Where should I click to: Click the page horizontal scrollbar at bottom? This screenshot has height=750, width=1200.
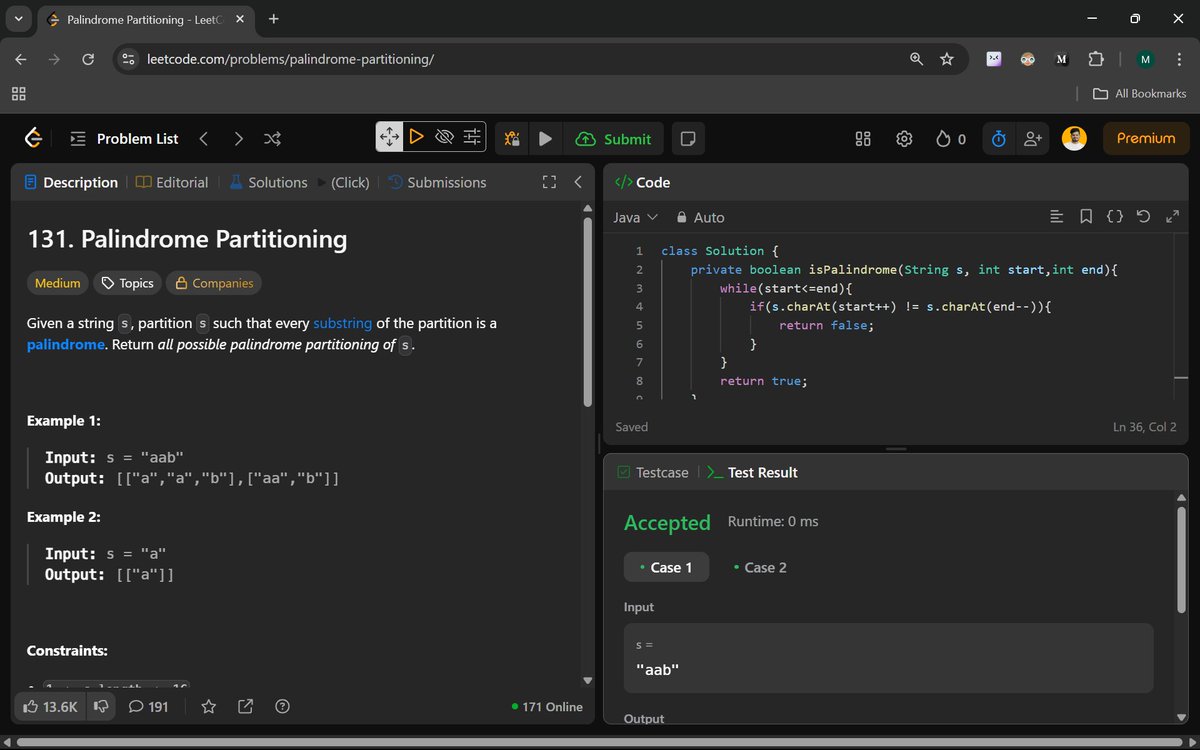pos(597,742)
